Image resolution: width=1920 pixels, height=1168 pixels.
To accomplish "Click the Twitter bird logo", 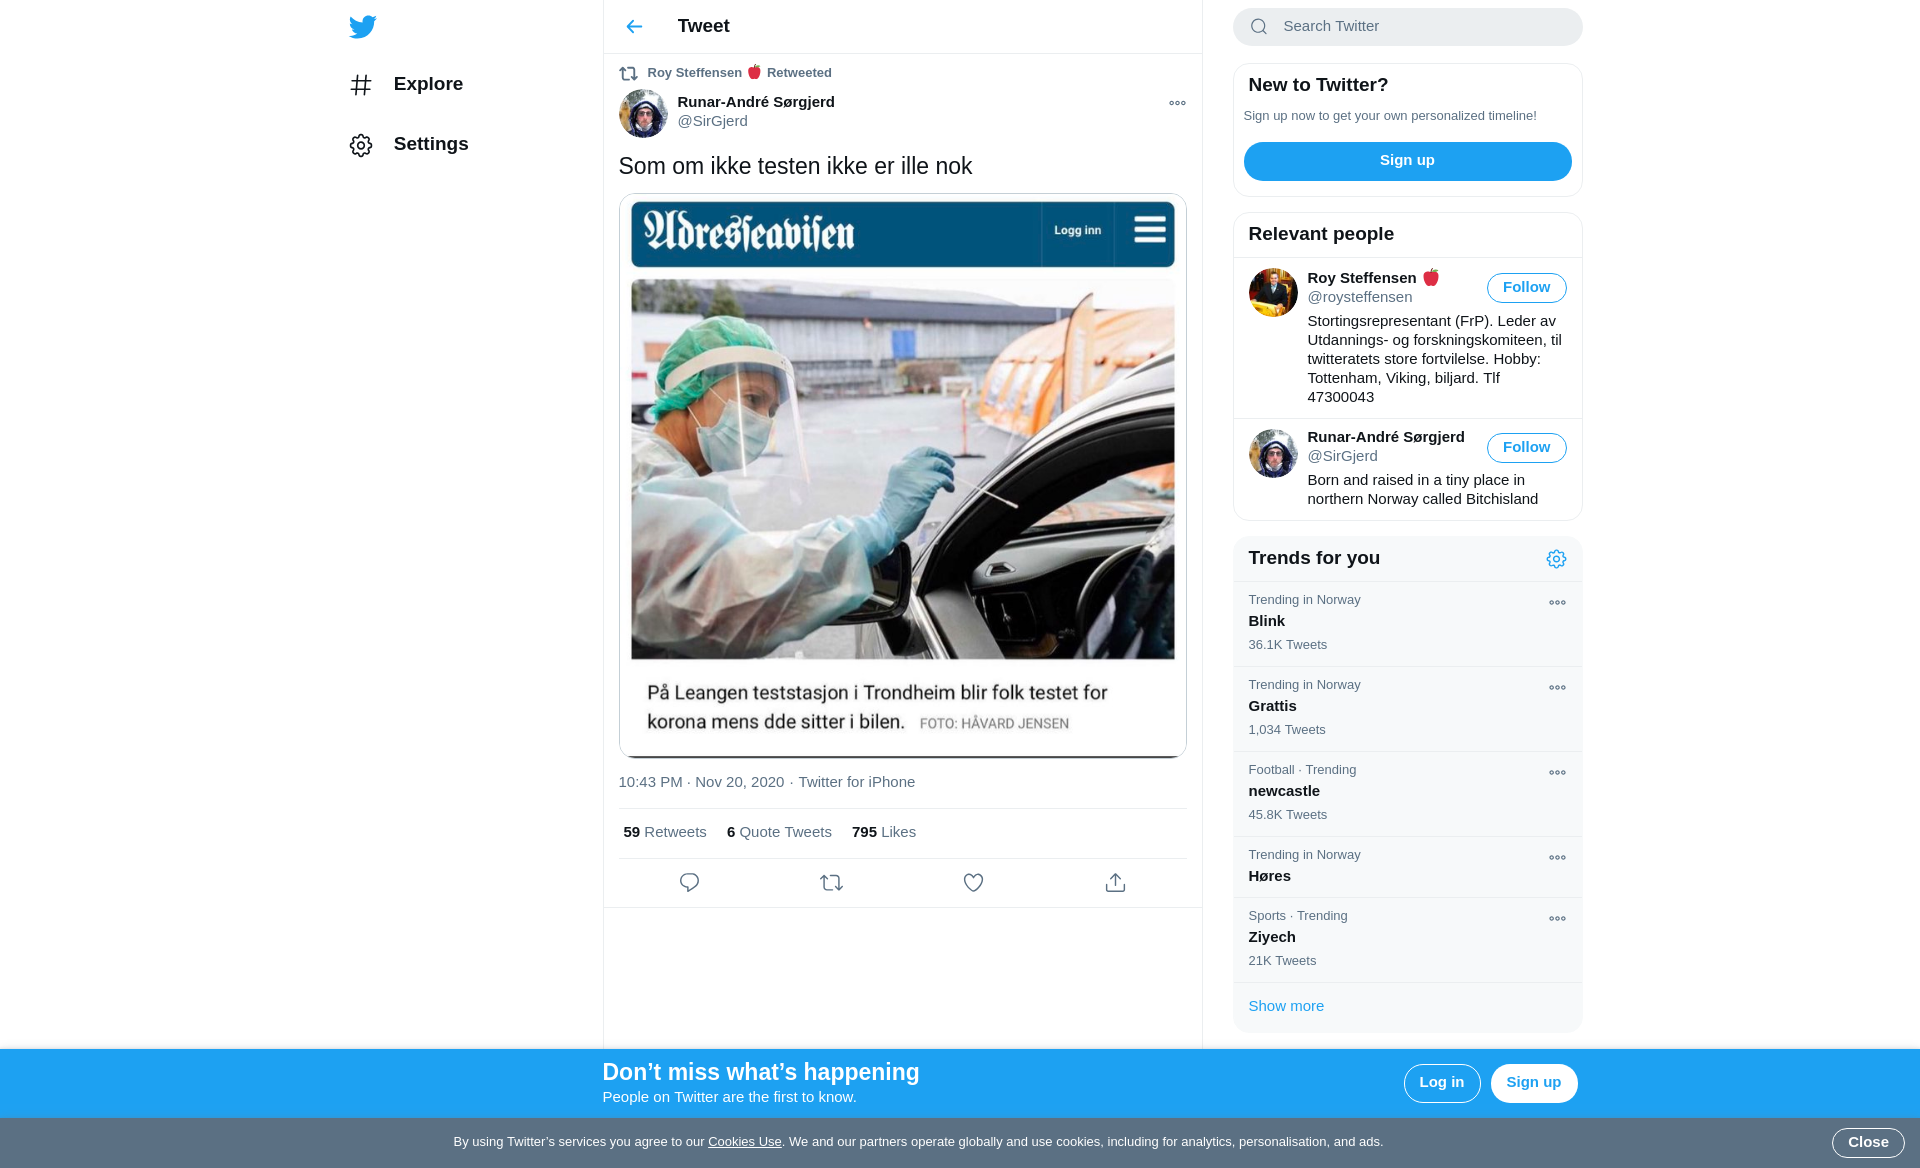I will pos(363,27).
